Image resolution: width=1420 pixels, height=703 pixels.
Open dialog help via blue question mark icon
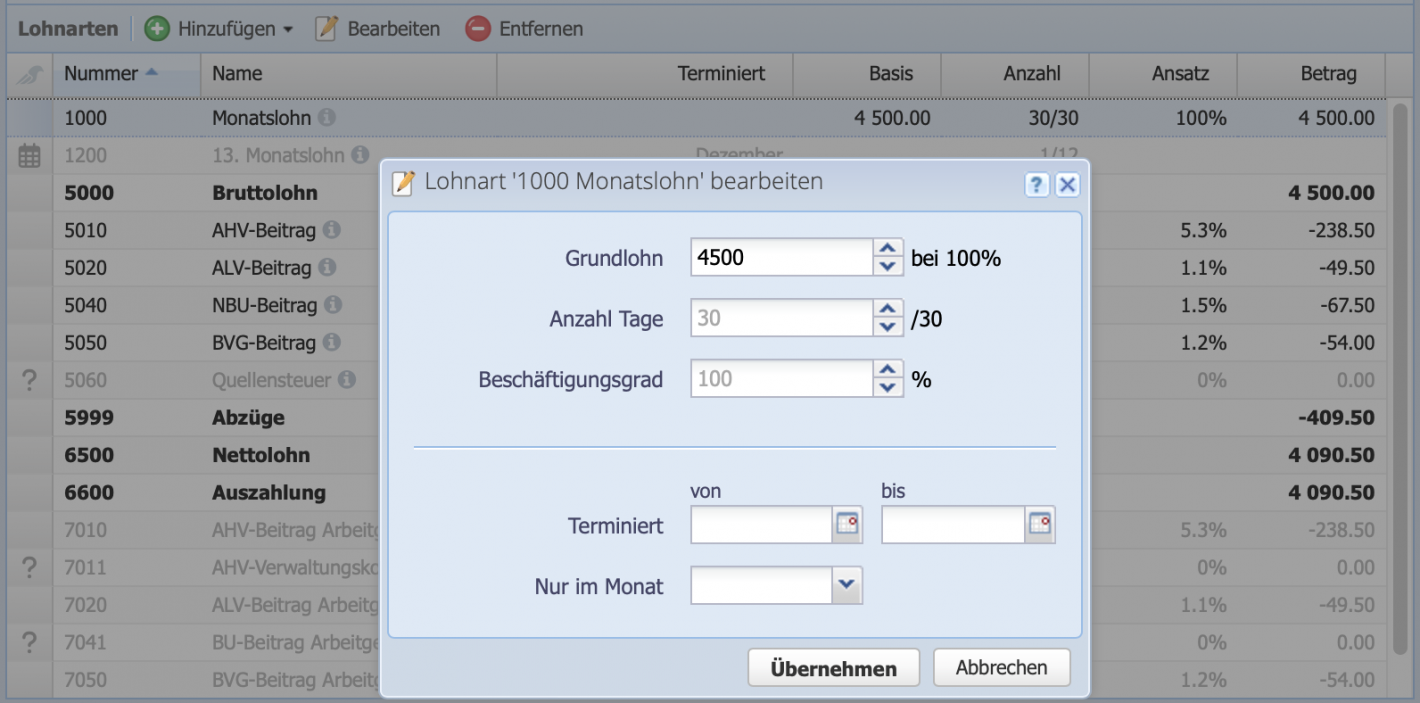point(1038,184)
